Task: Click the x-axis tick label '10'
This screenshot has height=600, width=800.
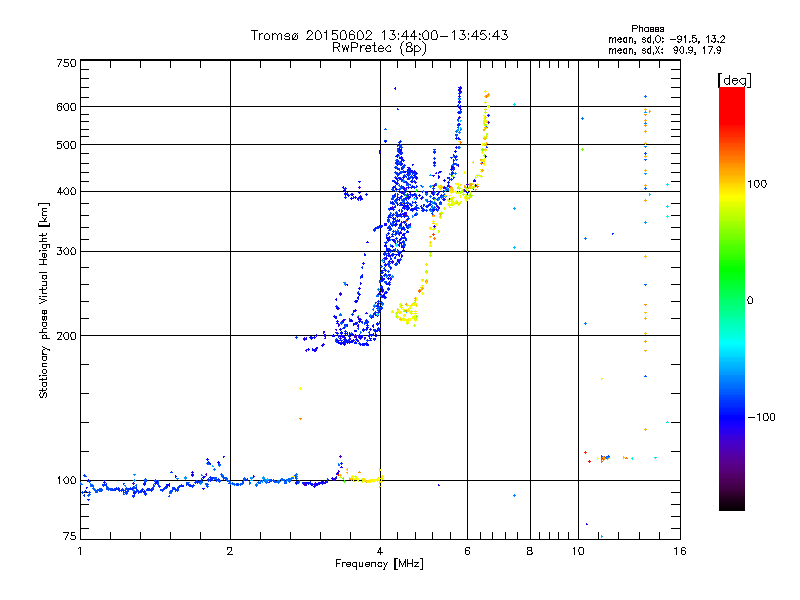Action: (x=578, y=551)
